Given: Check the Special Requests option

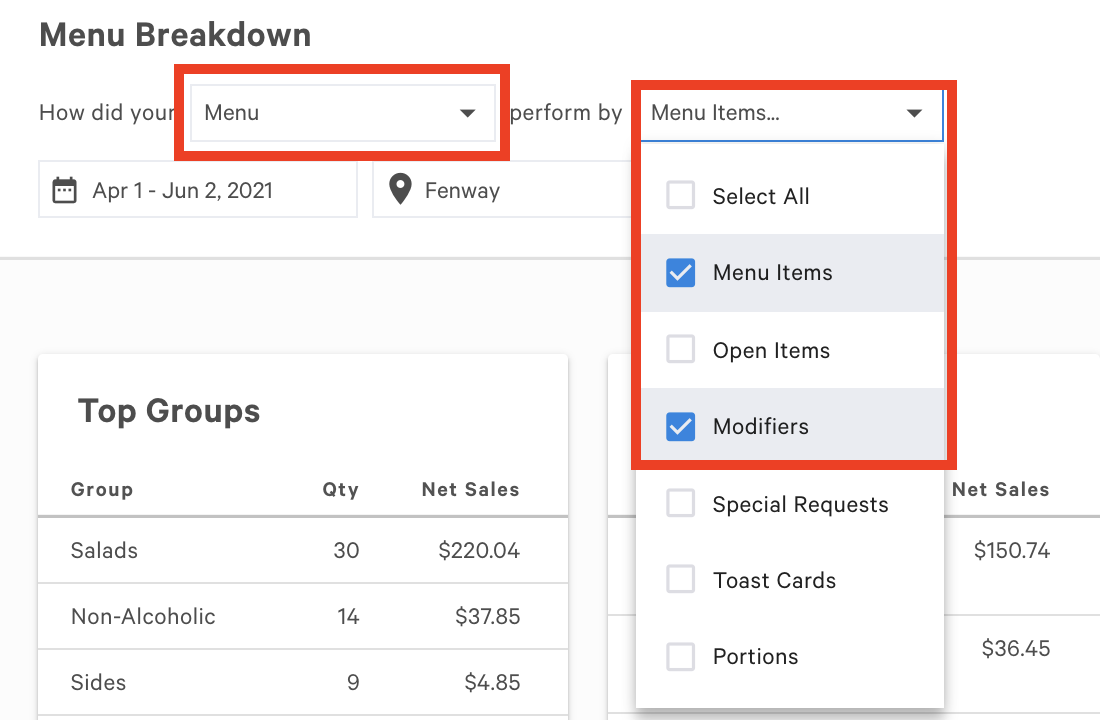Looking at the screenshot, I should (680, 504).
